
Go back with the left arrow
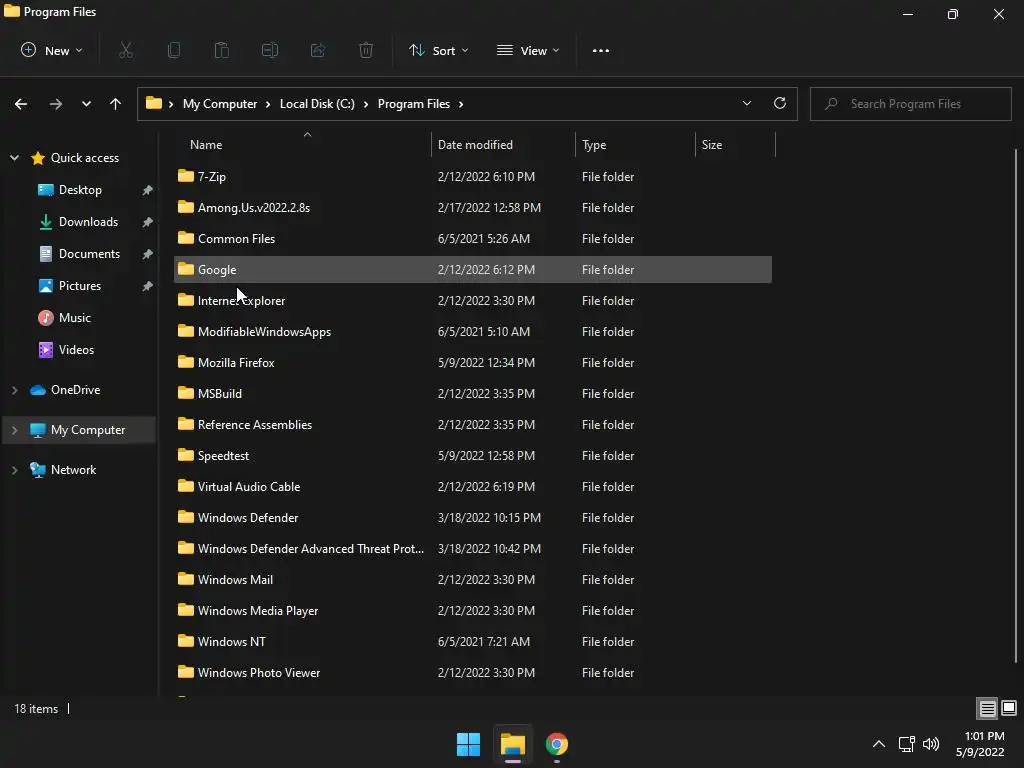click(21, 104)
